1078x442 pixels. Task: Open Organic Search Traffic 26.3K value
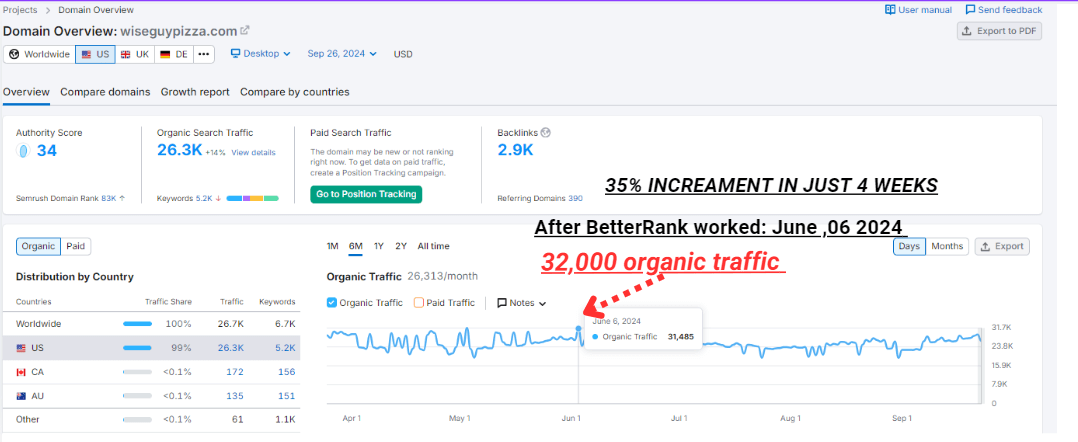coord(179,150)
